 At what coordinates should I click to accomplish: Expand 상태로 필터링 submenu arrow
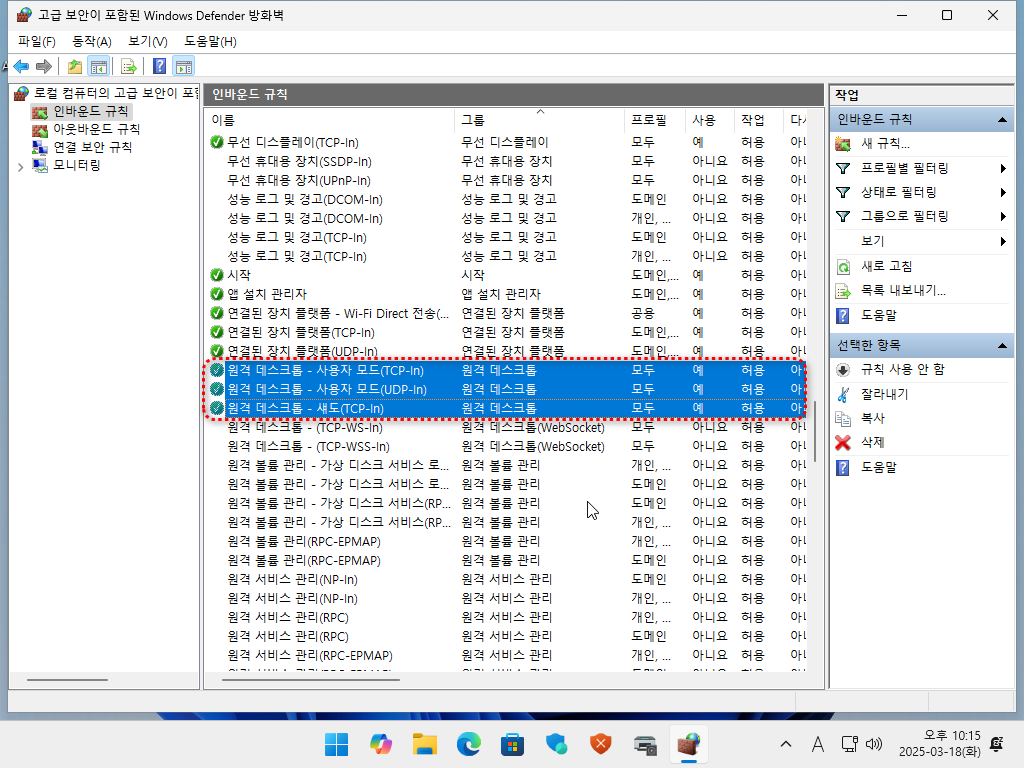click(1003, 193)
